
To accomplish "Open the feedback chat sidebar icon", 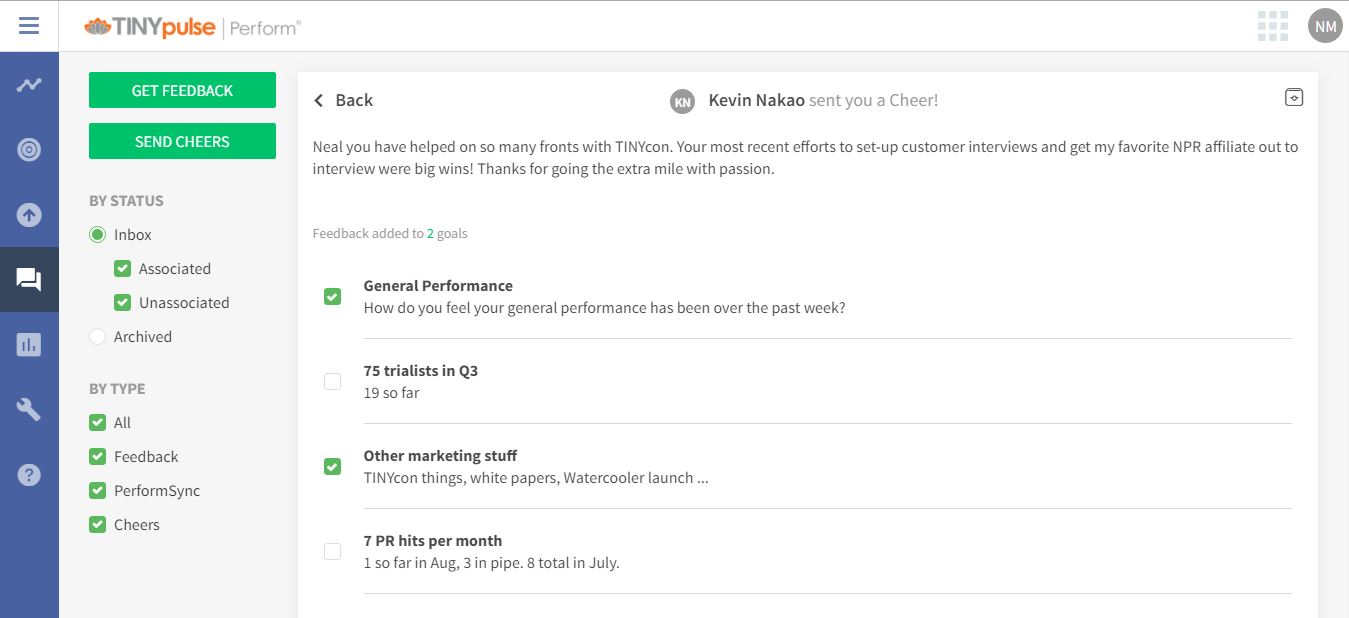I will [29, 280].
